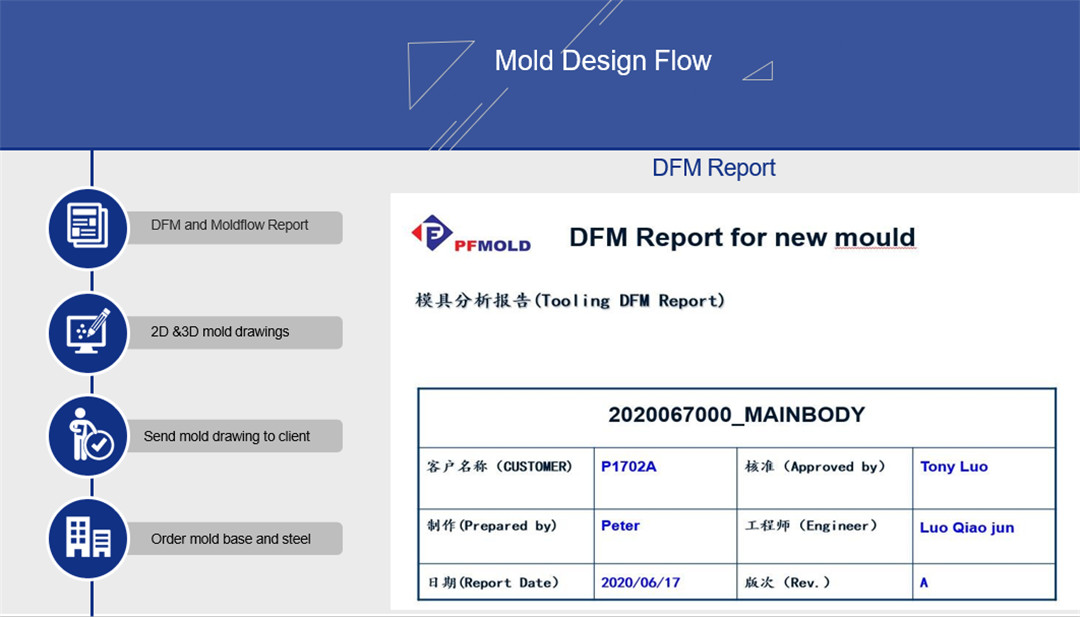Click the person with checkmark icon
The width and height of the screenshot is (1080, 617).
87,436
